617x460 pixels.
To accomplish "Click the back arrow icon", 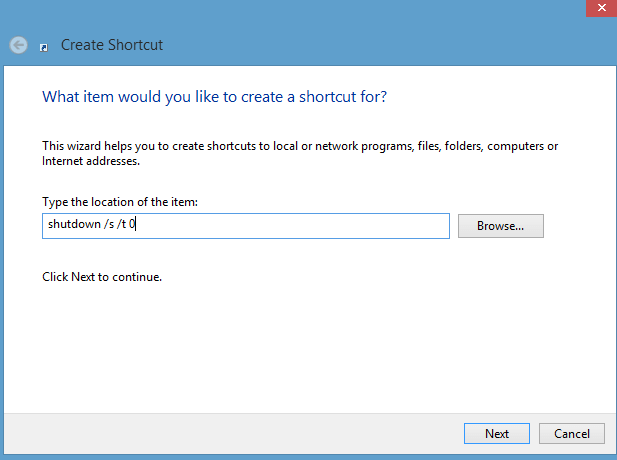I will click(x=18, y=45).
